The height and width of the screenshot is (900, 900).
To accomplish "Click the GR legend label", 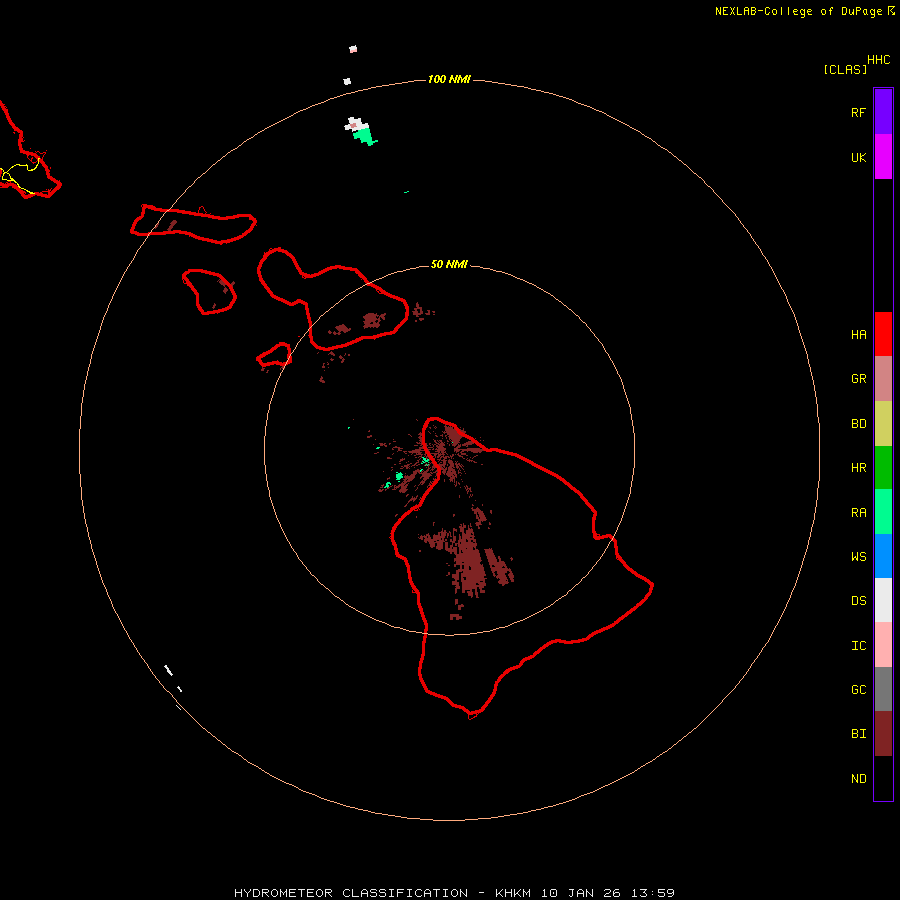I will pos(858,379).
